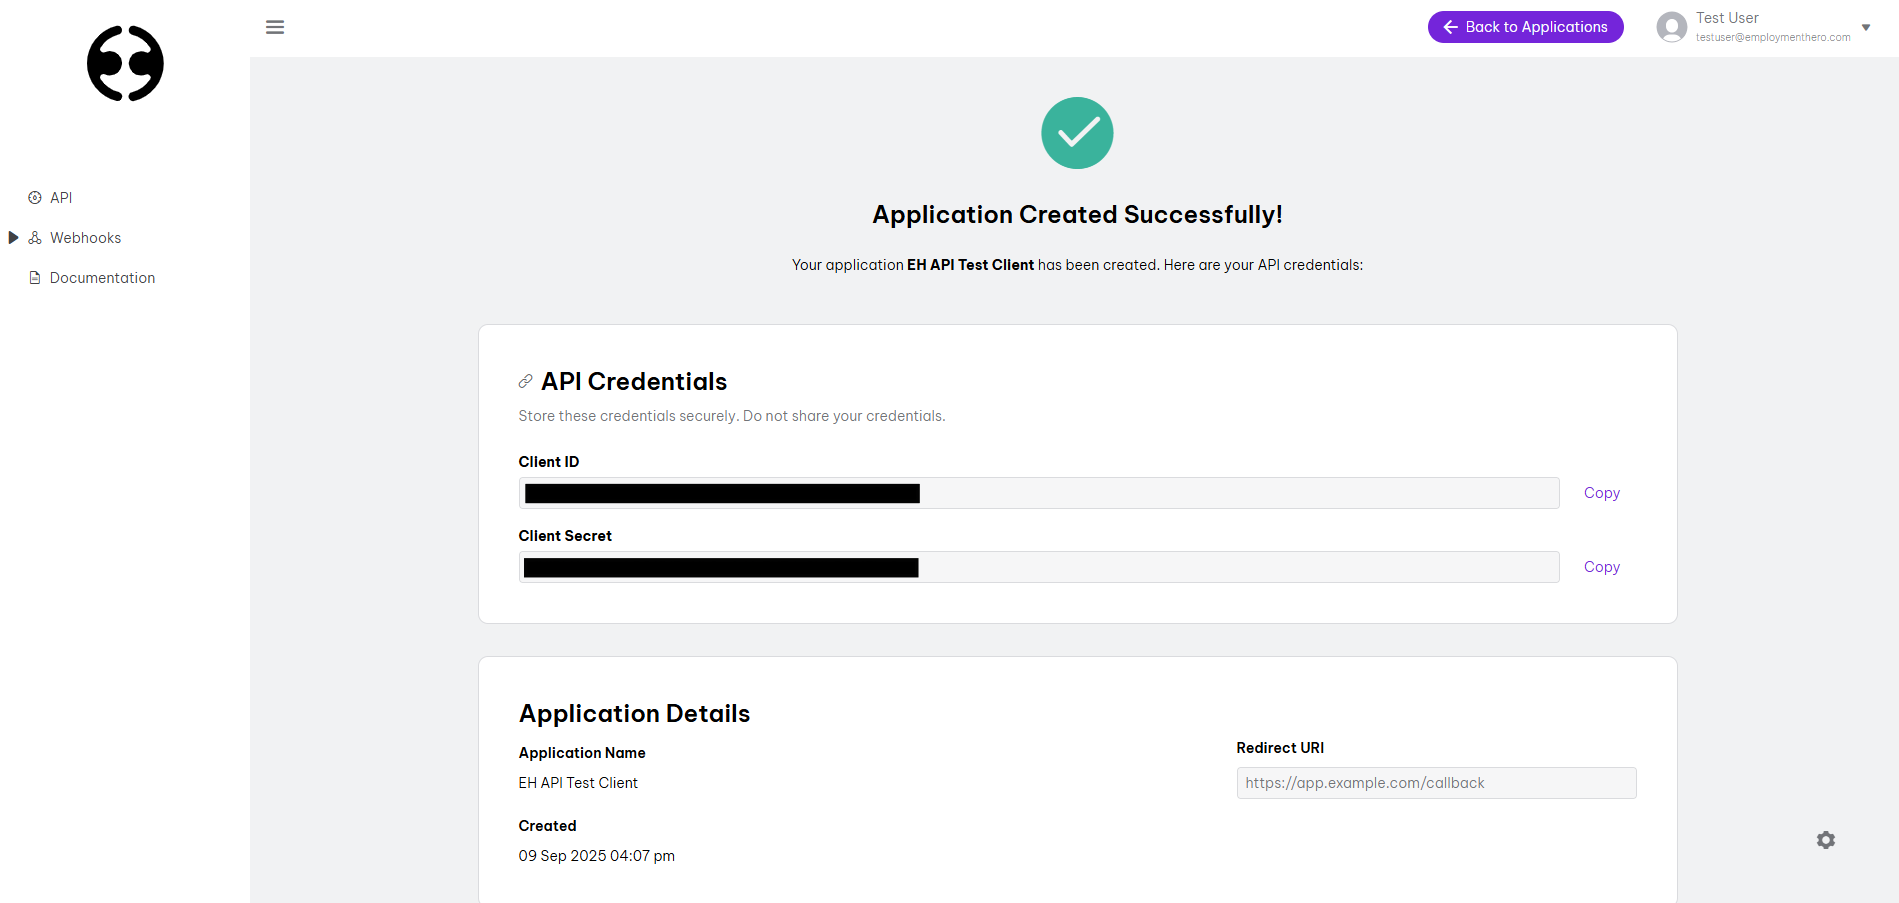
Task: Click the Redirect URI input field
Action: click(1435, 782)
